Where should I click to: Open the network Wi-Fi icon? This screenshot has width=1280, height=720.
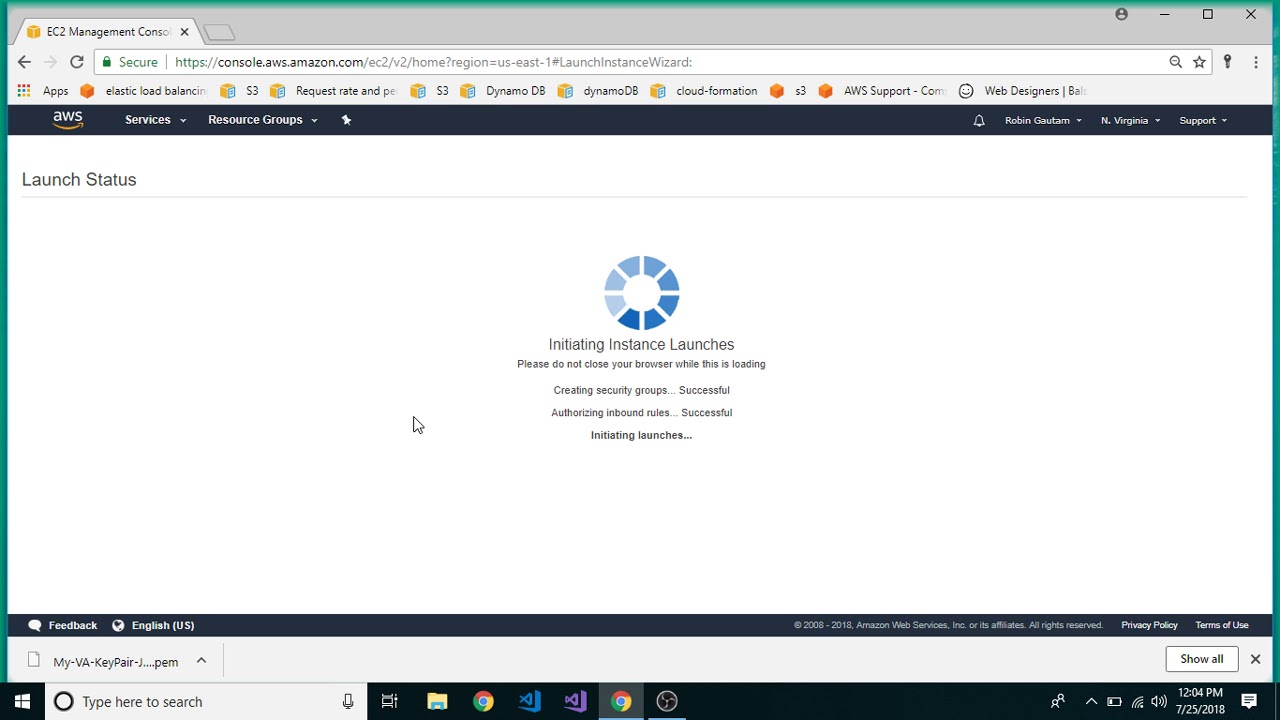(1137, 702)
